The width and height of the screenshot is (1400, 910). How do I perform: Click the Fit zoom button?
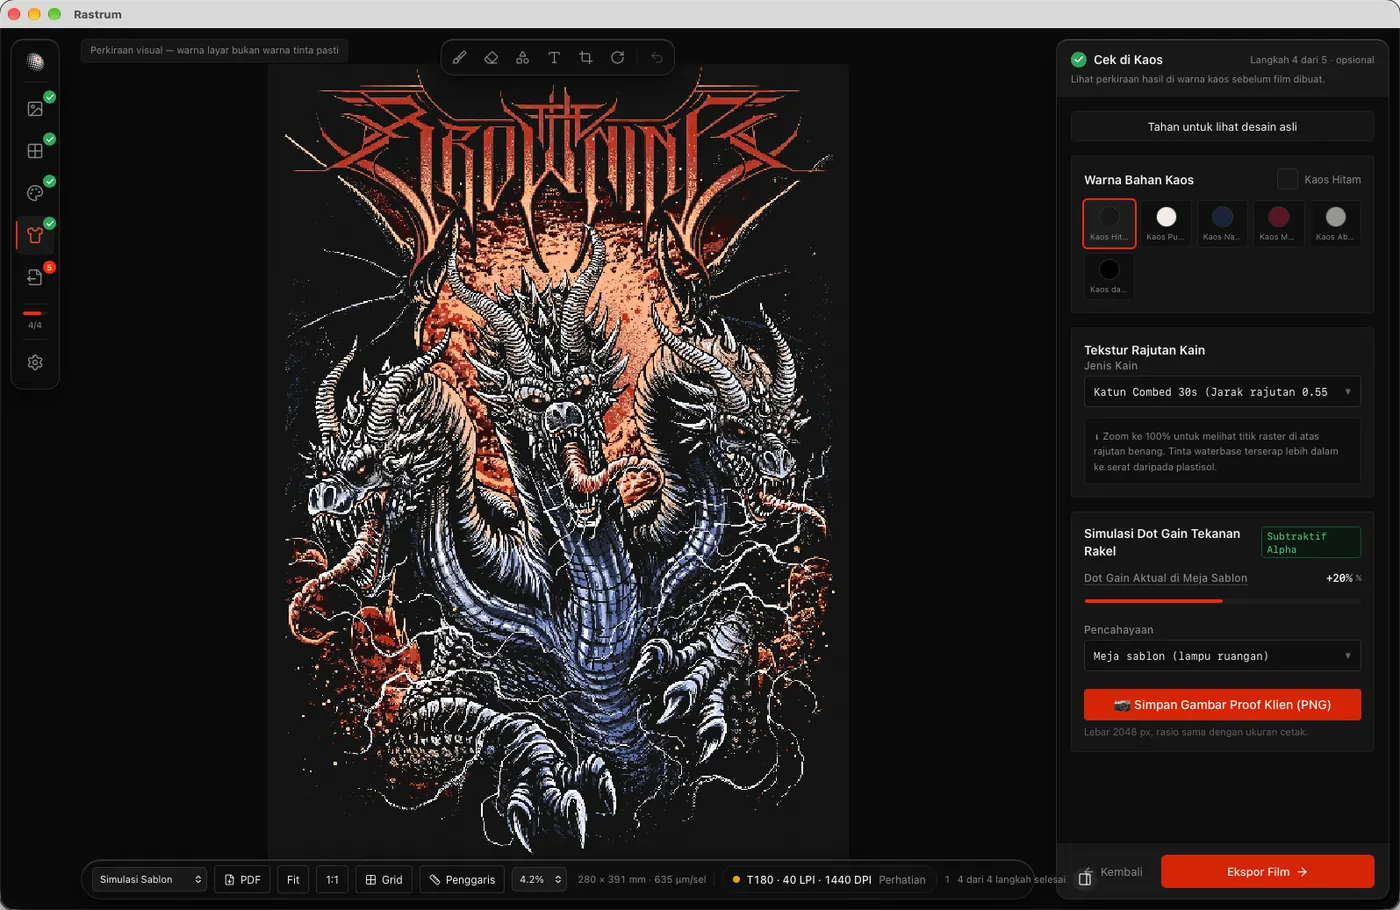point(293,880)
